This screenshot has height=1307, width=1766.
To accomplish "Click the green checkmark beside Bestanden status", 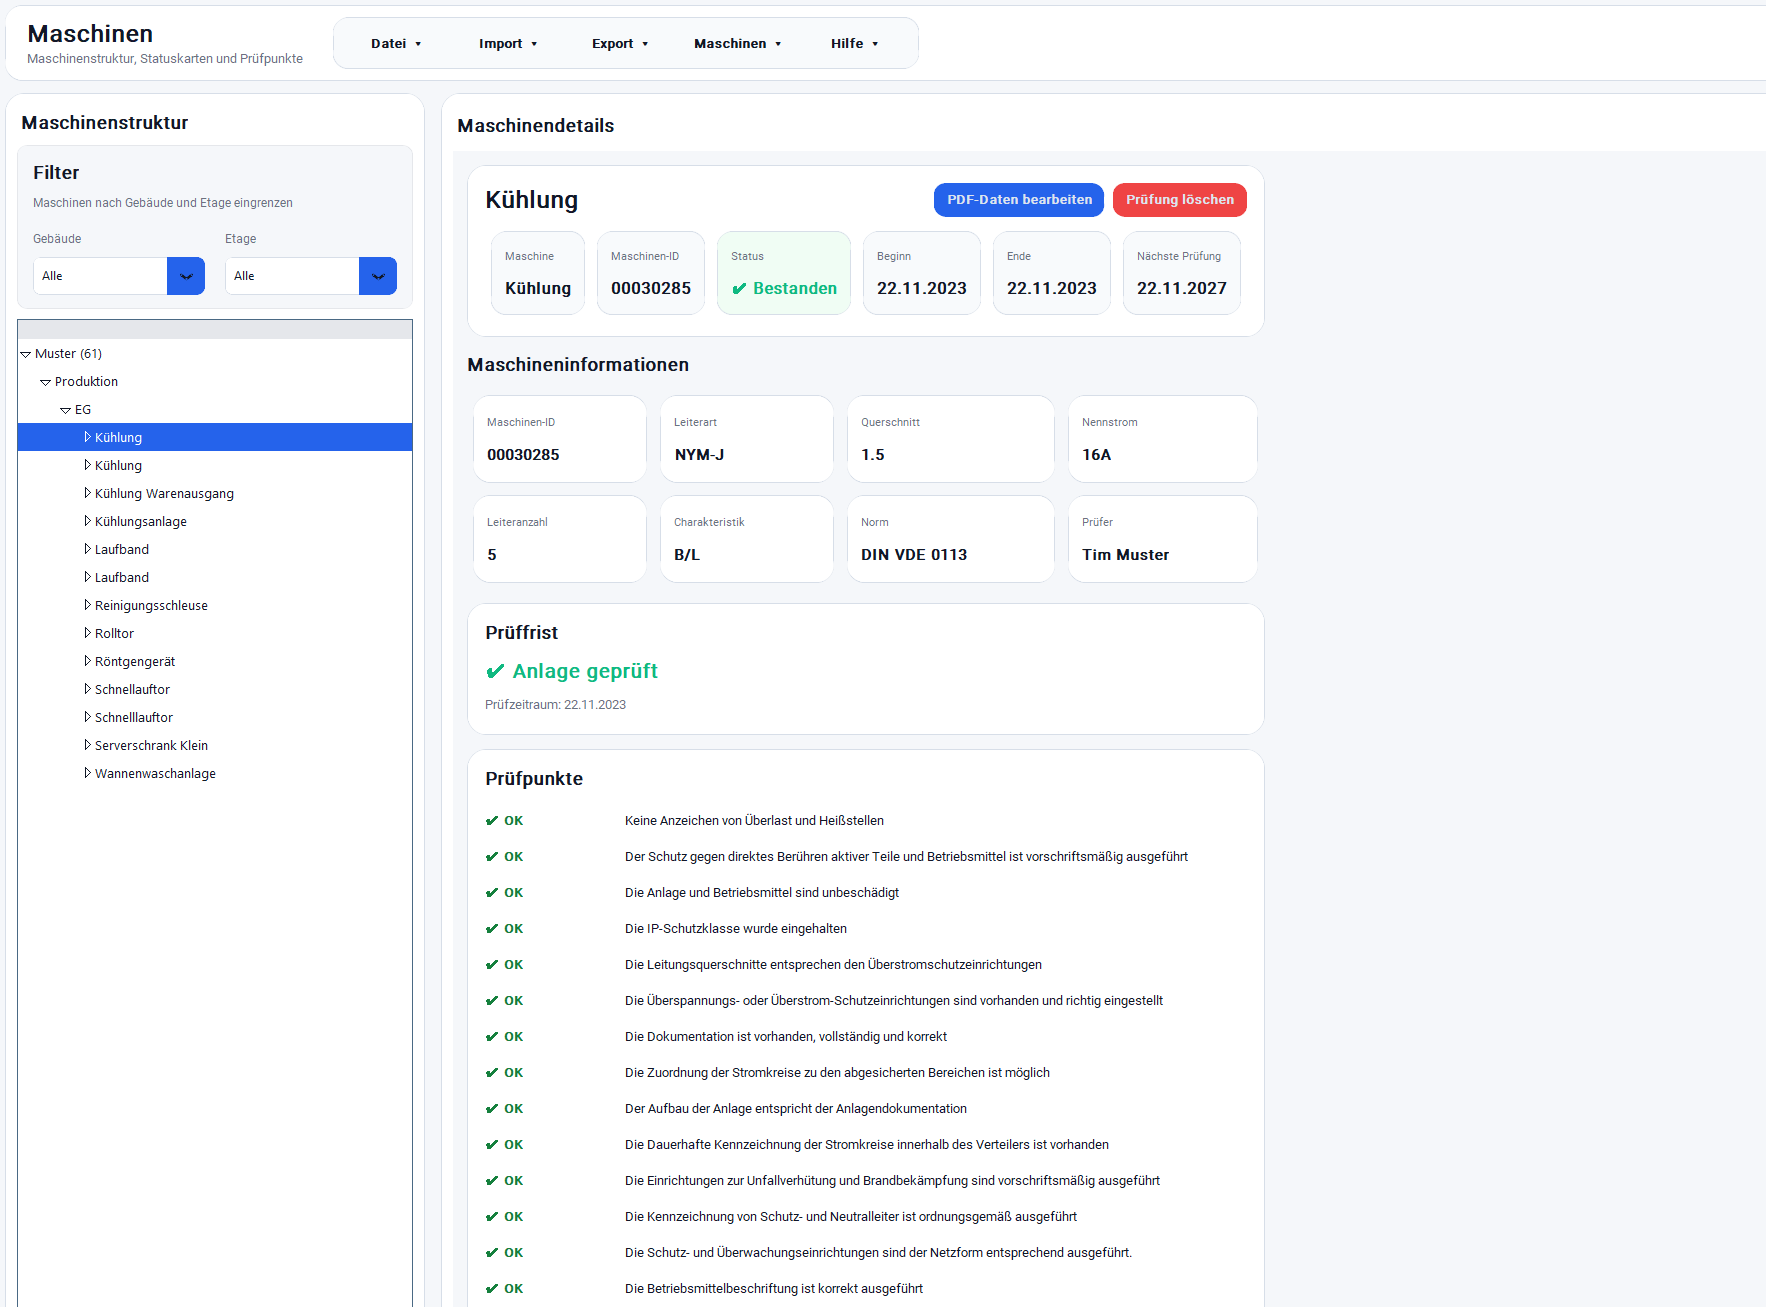I will (x=739, y=289).
